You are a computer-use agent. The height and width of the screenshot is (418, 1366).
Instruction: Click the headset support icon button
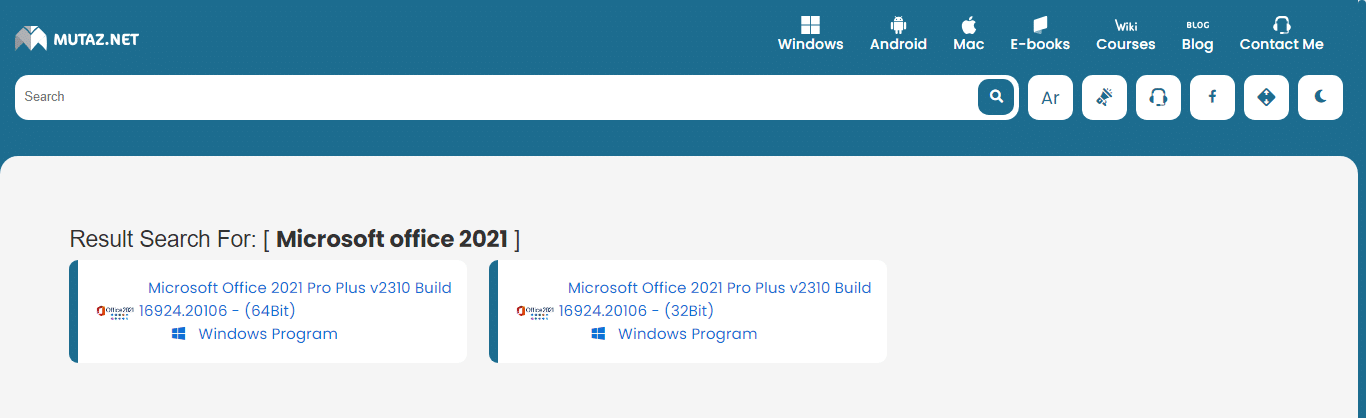point(1158,97)
